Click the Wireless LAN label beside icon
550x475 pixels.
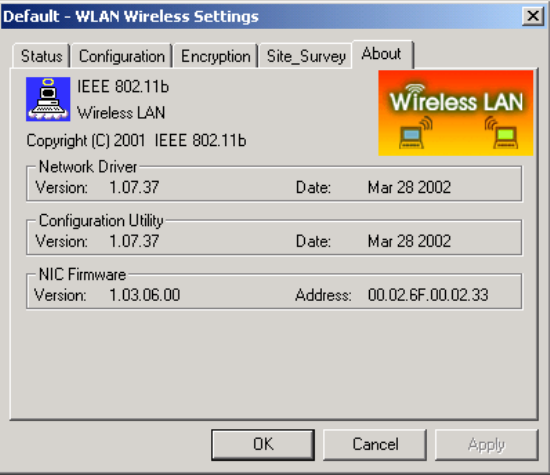point(121,113)
